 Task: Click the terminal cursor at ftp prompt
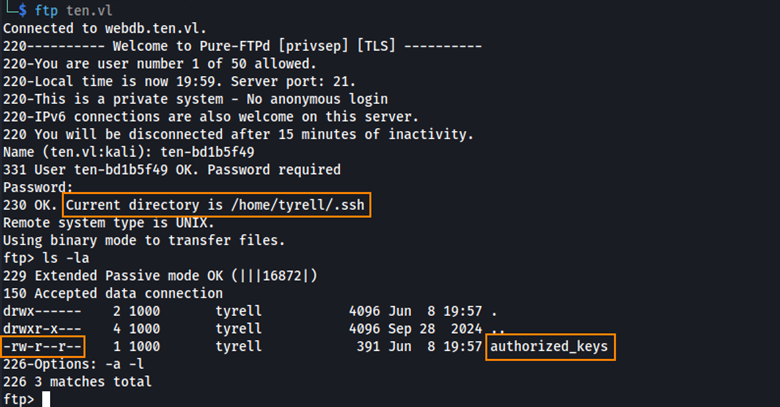click(x=45, y=399)
